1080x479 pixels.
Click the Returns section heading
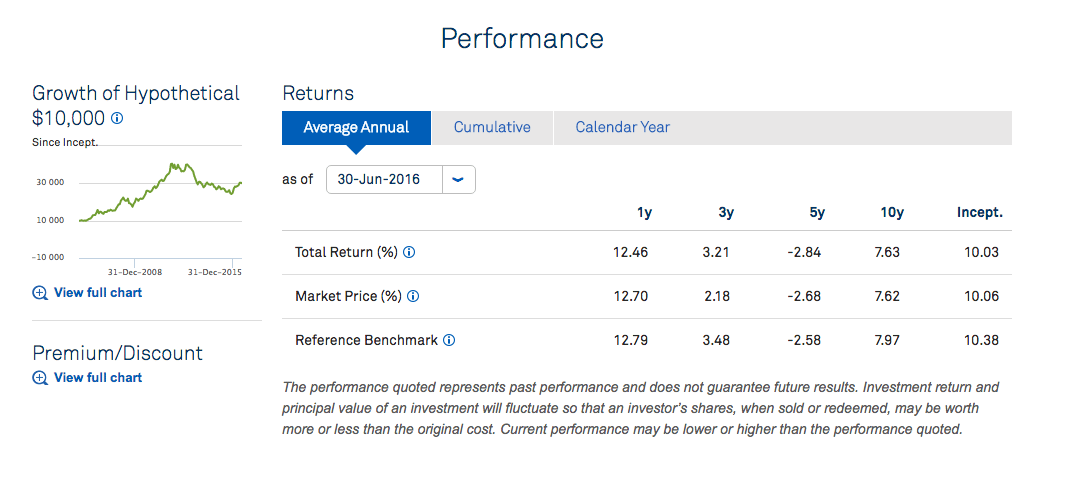tap(318, 93)
